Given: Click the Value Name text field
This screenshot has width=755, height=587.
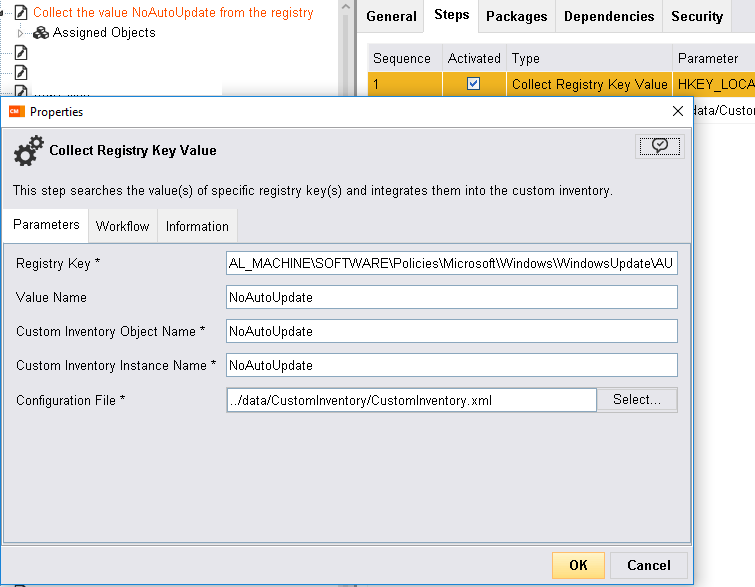Looking at the screenshot, I should tap(452, 298).
